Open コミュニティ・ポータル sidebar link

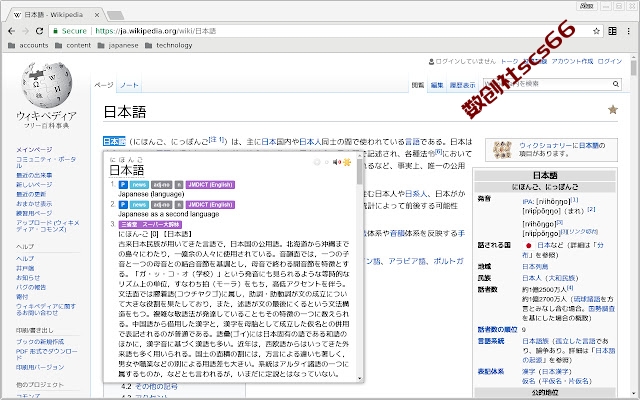(x=46, y=162)
